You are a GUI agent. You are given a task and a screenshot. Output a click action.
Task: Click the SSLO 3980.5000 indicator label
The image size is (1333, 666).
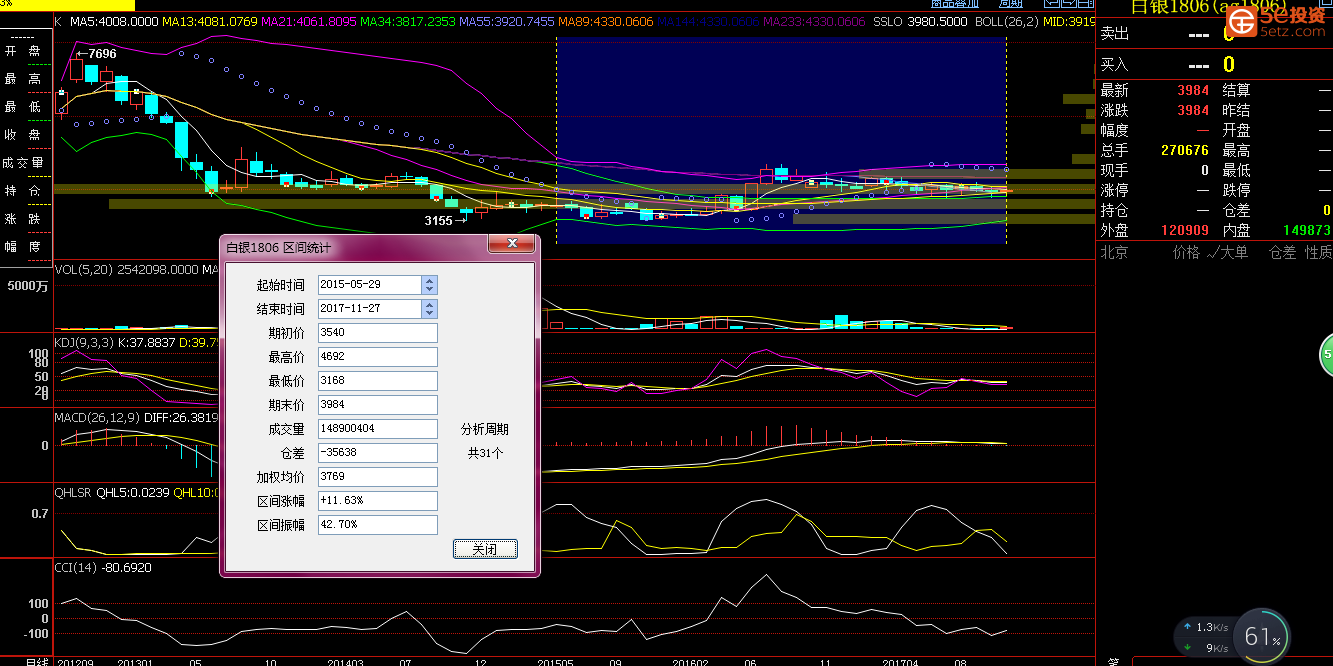tap(920, 21)
